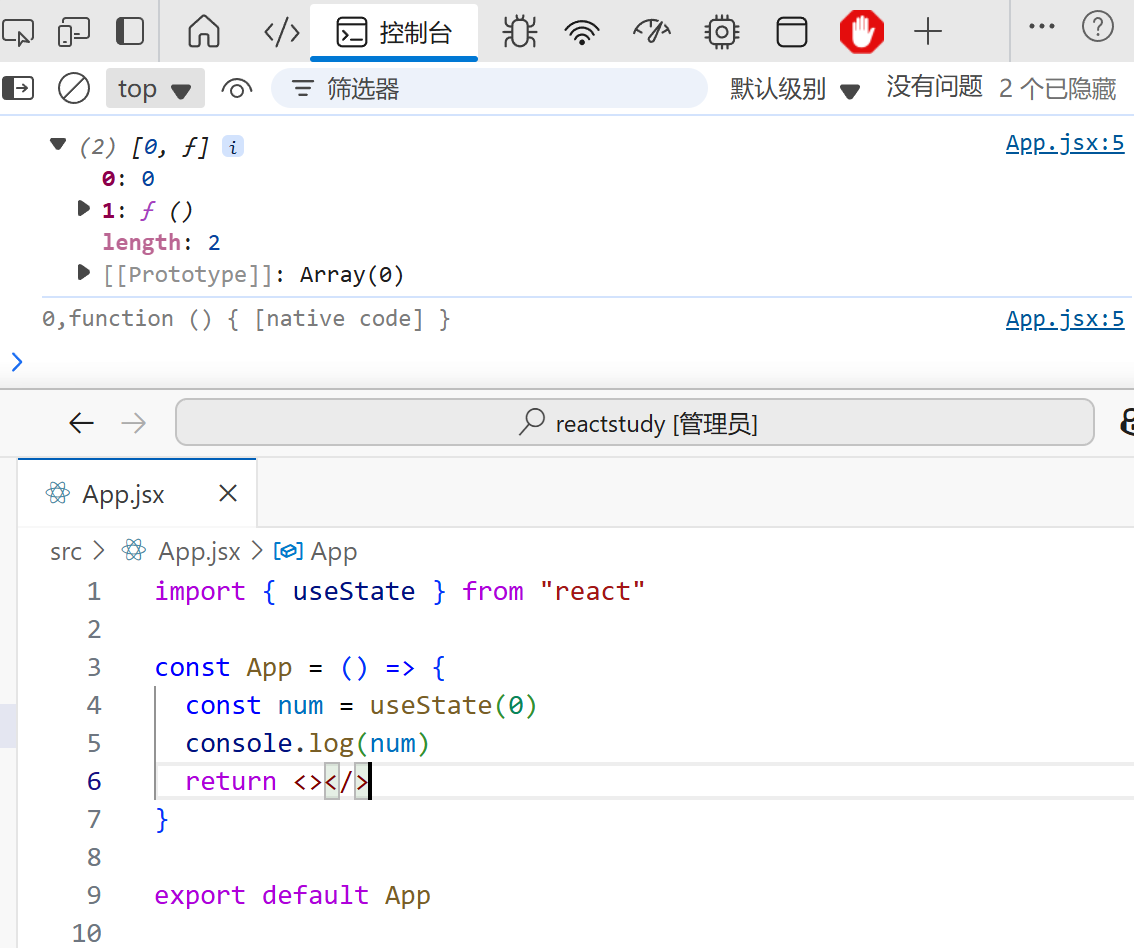Open the top context dropdown
Image resolution: width=1134 pixels, height=948 pixels.
click(x=155, y=89)
